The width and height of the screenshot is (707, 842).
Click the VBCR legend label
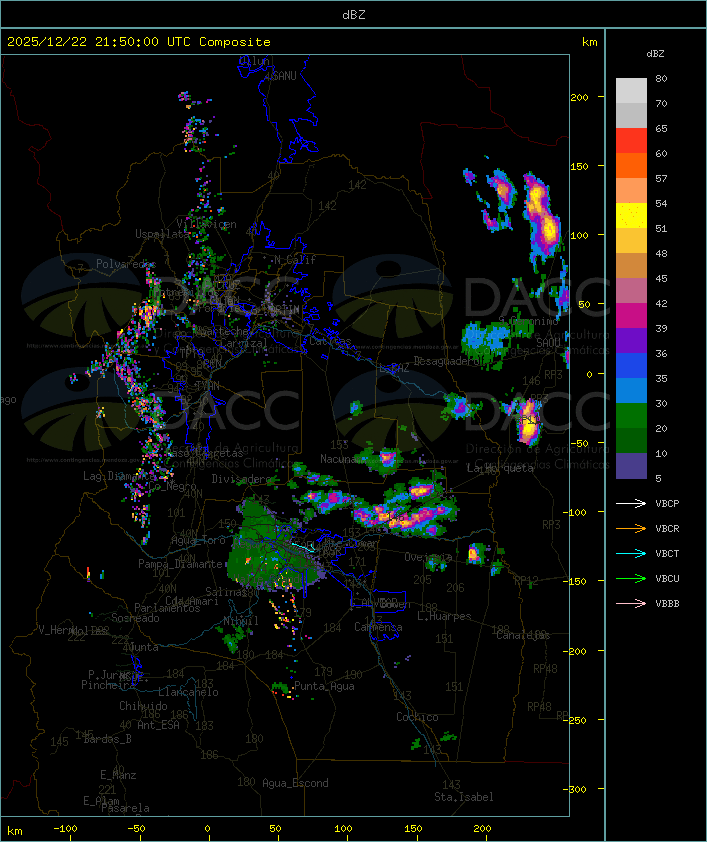[x=667, y=528]
